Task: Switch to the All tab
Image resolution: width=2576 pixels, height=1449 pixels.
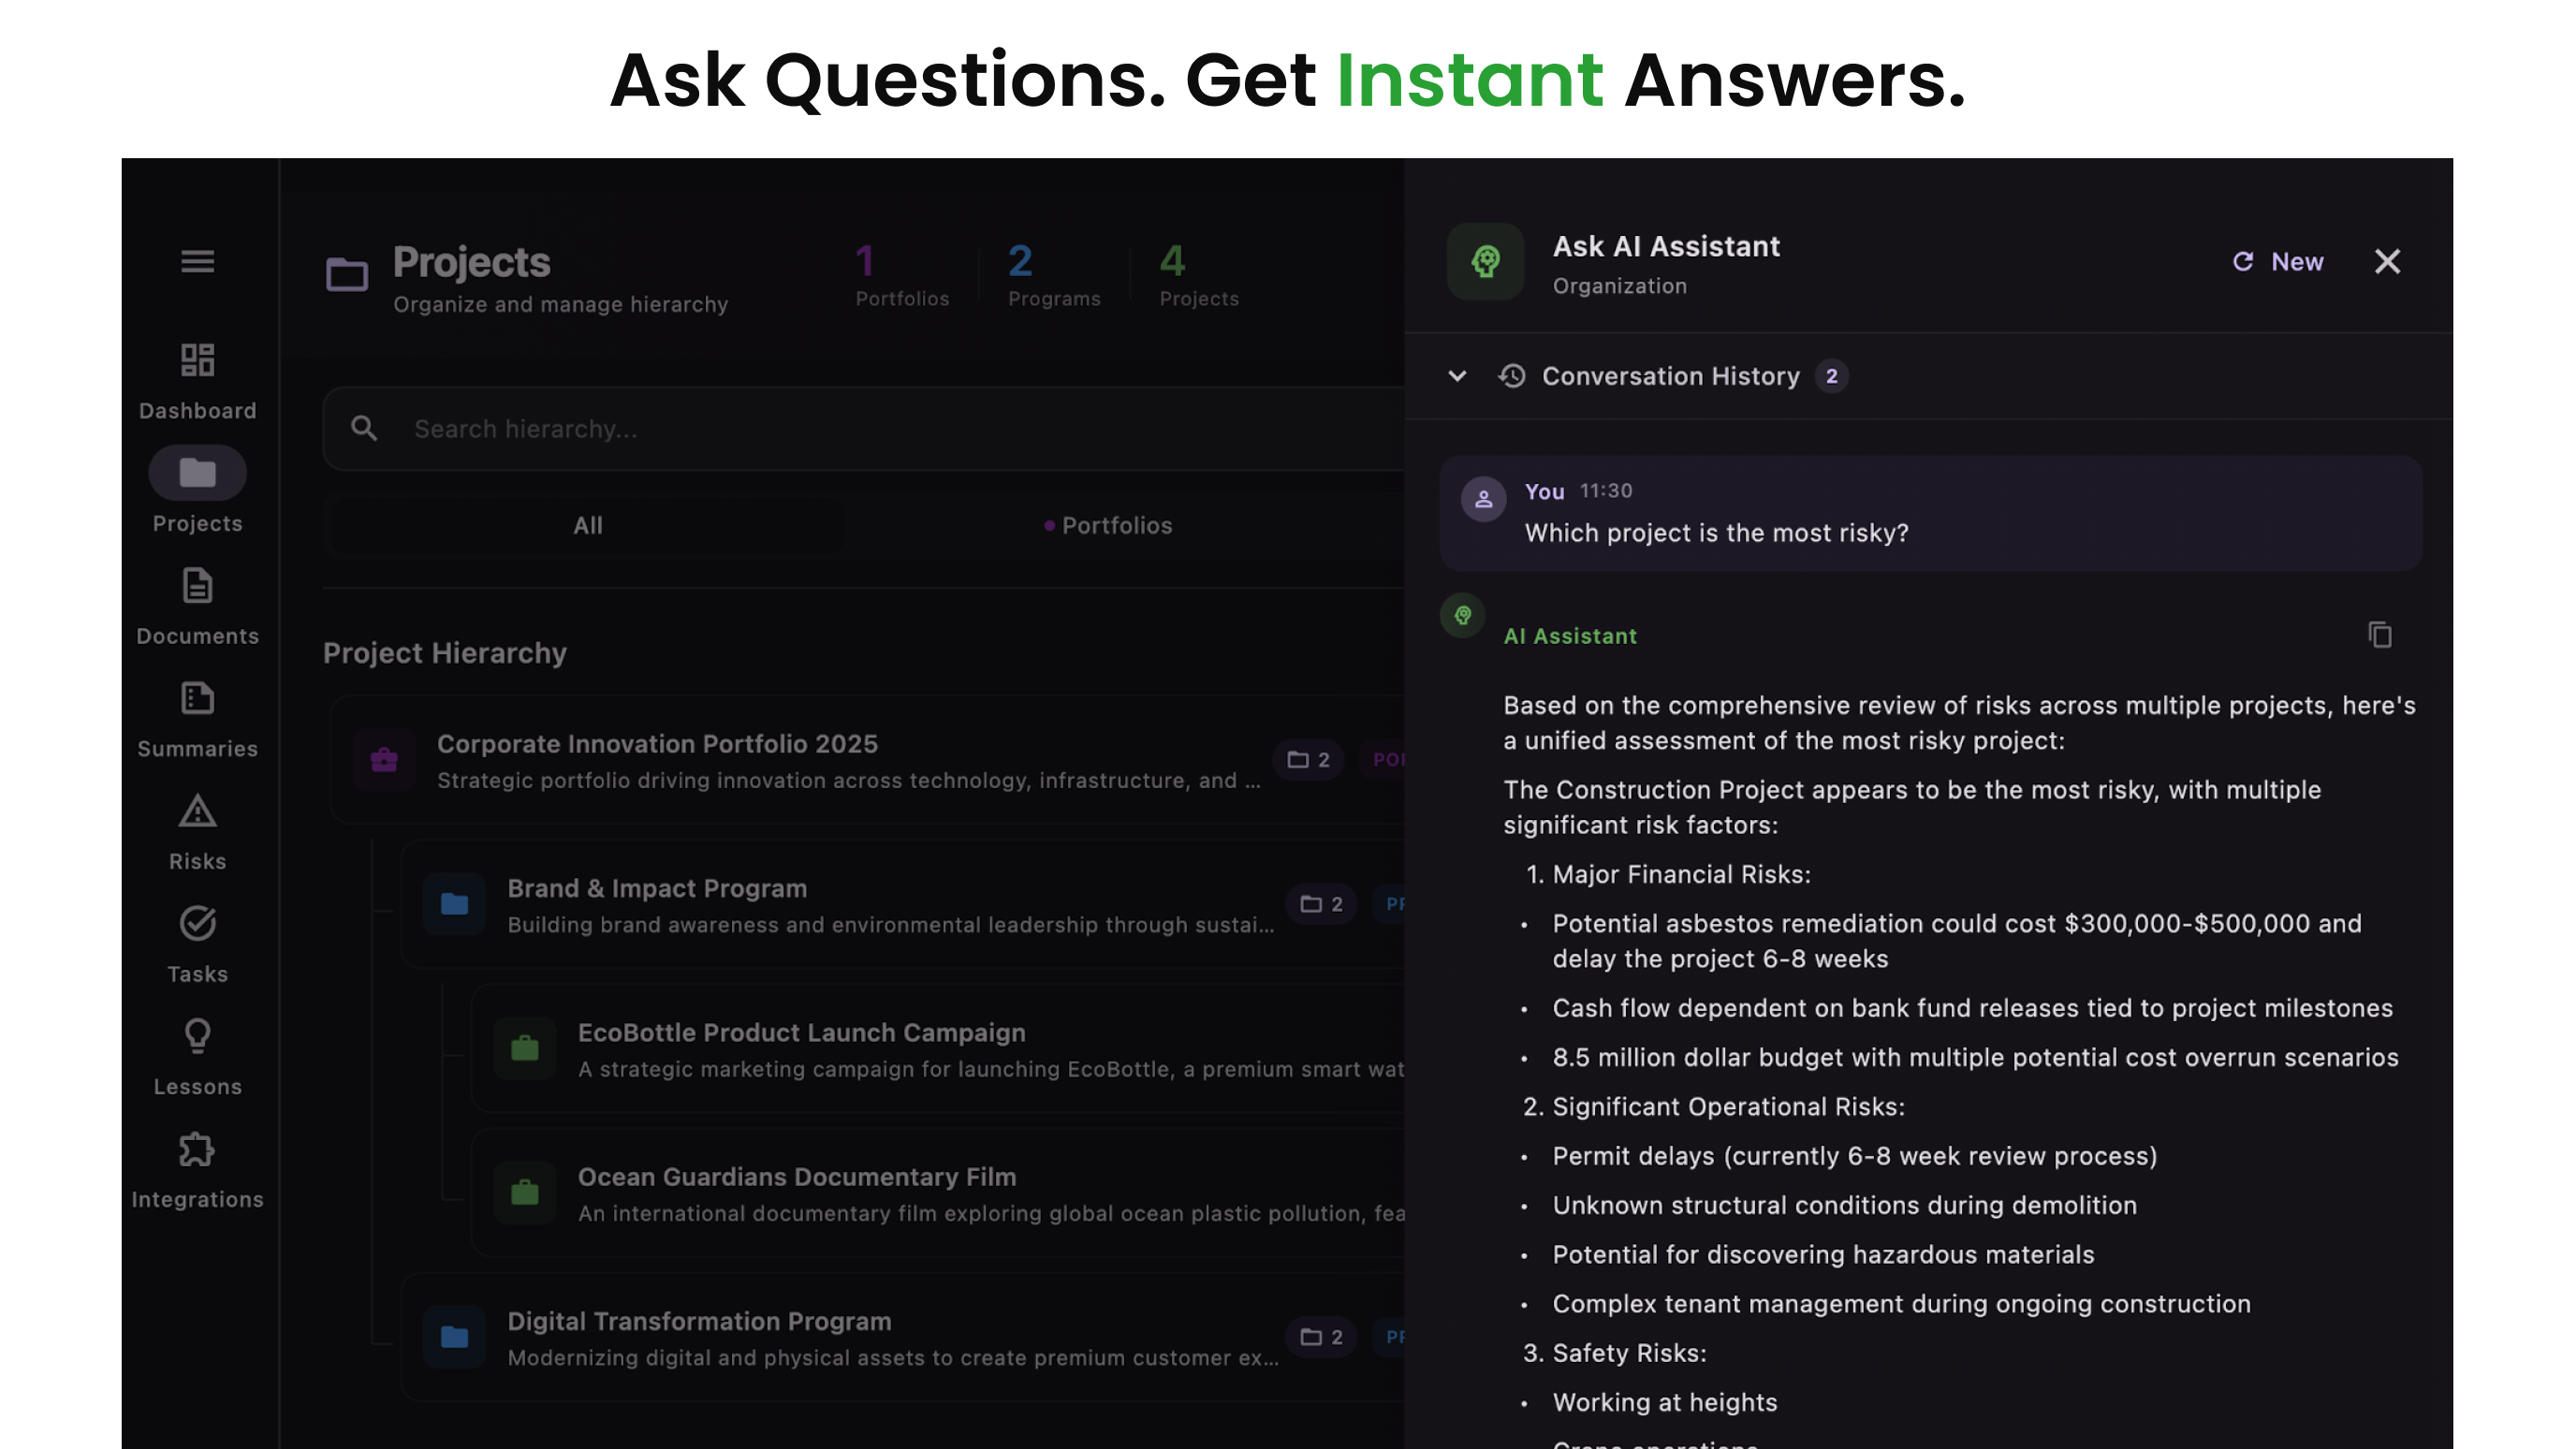Action: click(x=587, y=525)
